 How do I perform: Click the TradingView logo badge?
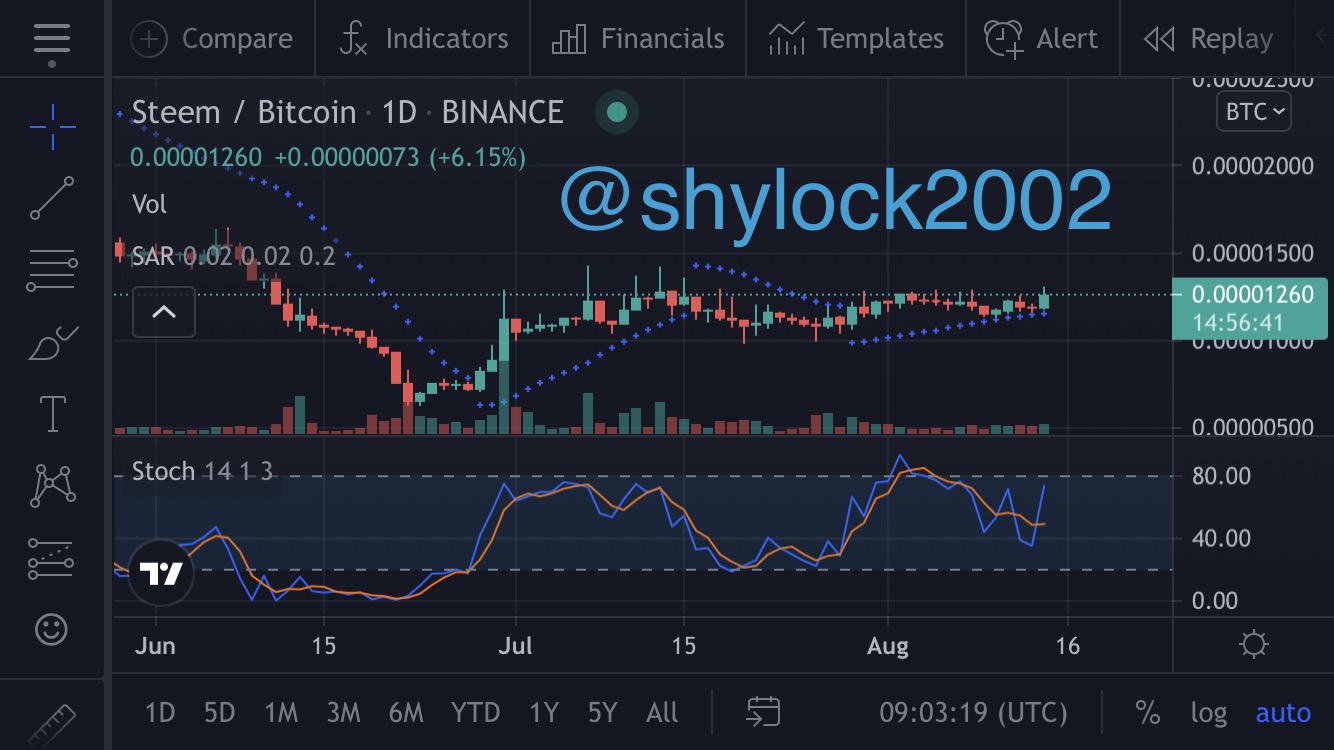click(161, 573)
